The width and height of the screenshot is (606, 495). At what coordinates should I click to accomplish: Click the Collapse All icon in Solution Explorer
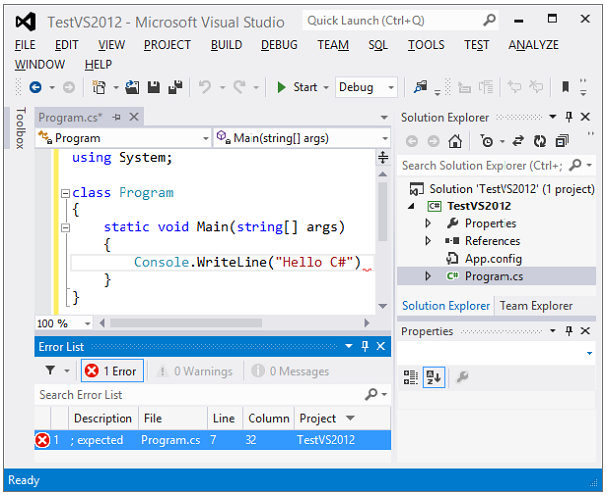(x=562, y=141)
